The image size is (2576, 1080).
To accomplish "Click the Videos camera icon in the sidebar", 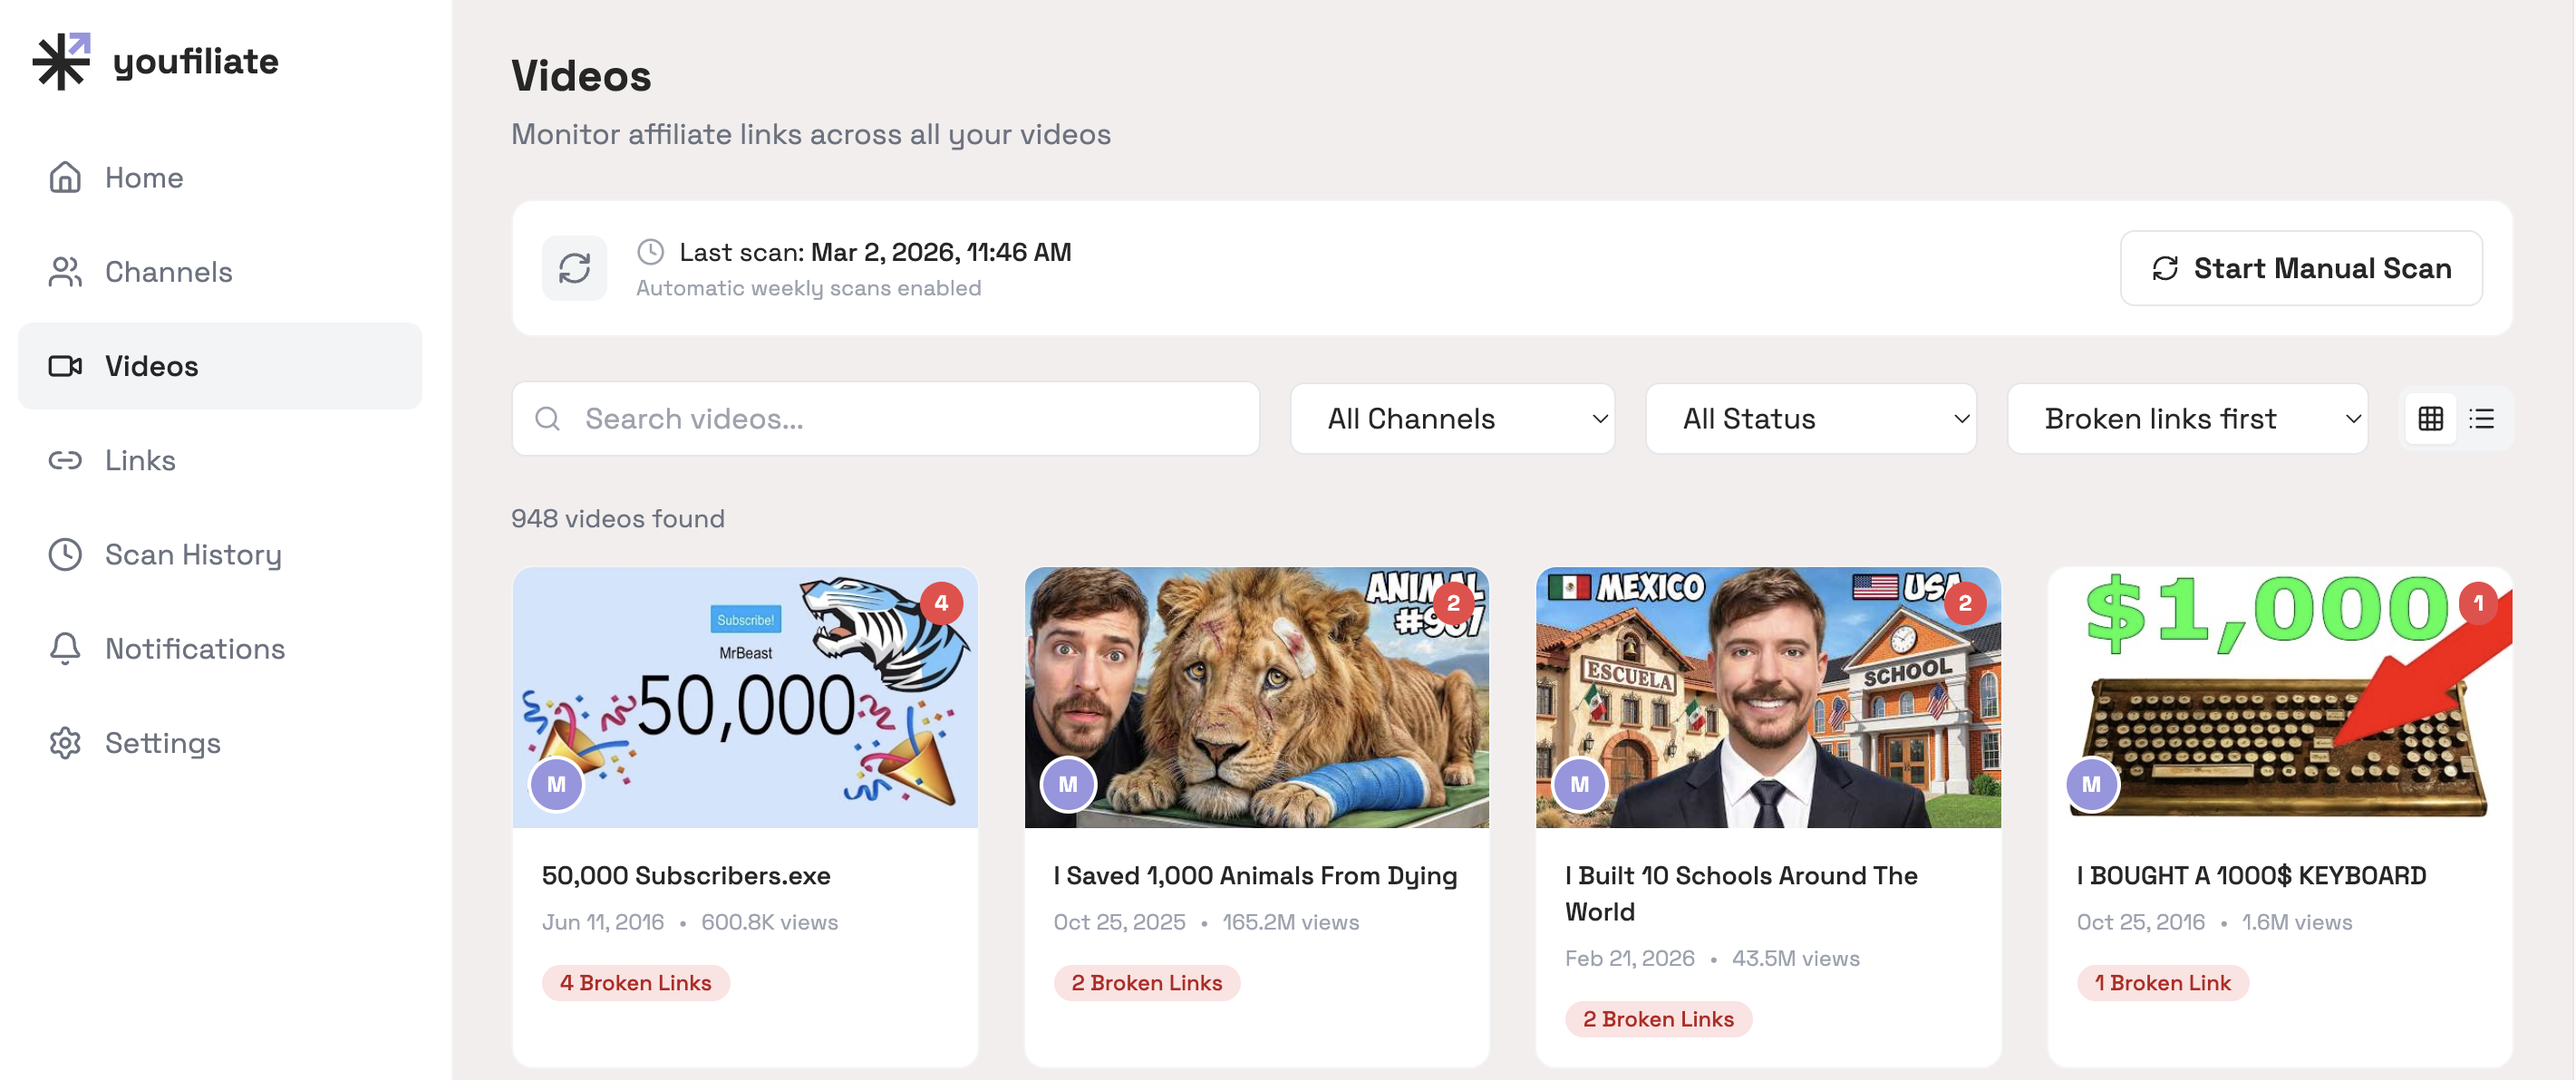I will coord(65,366).
